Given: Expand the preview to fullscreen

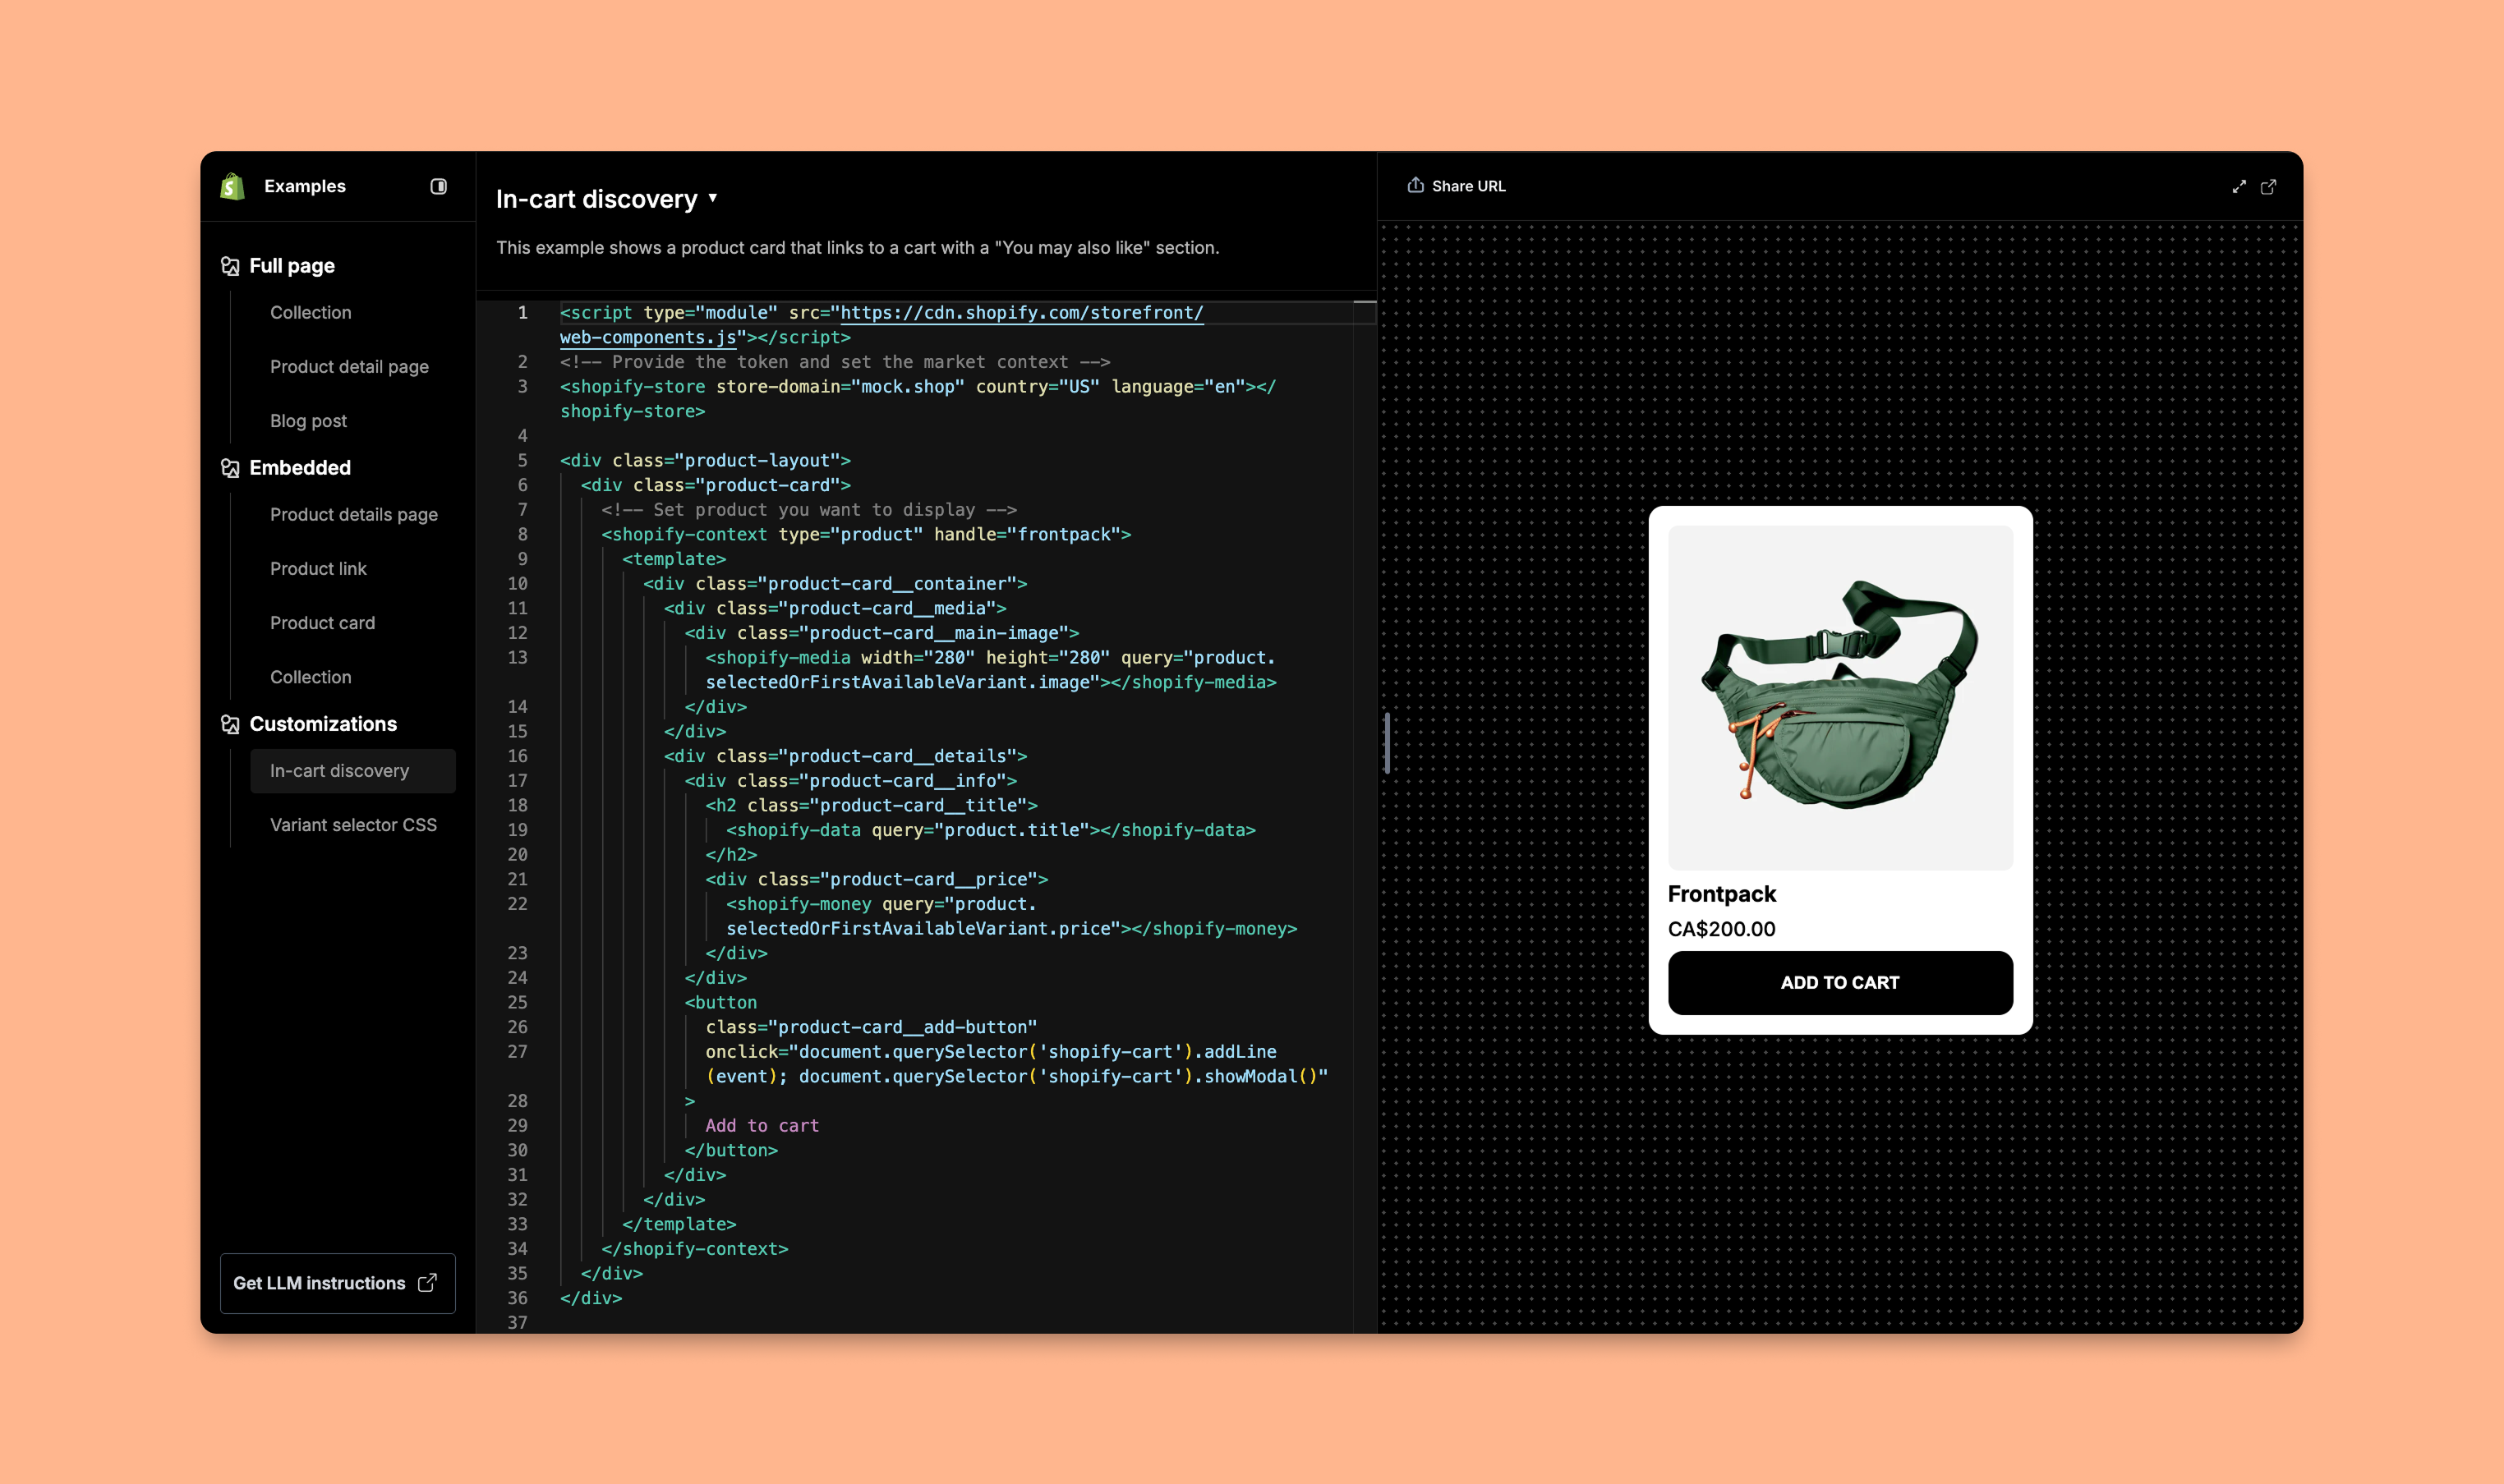Looking at the screenshot, I should pos(2239,187).
